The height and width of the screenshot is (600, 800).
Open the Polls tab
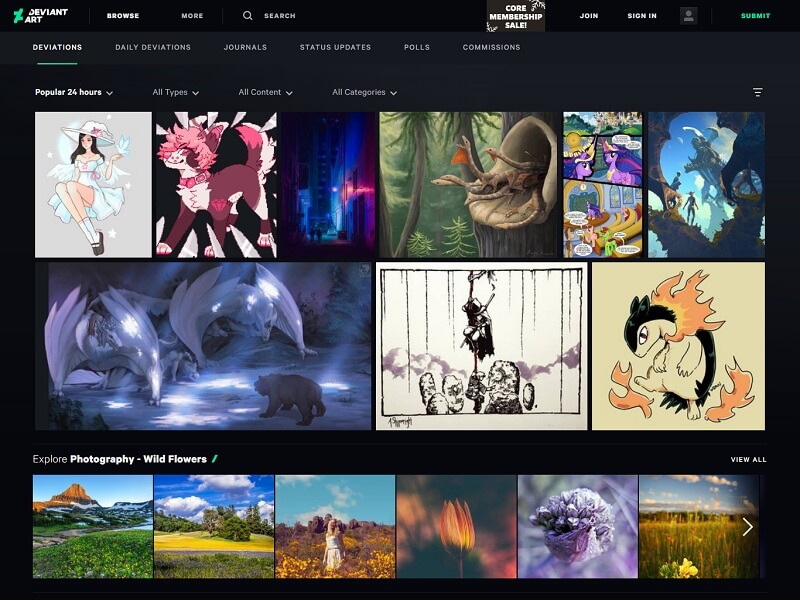pos(417,47)
